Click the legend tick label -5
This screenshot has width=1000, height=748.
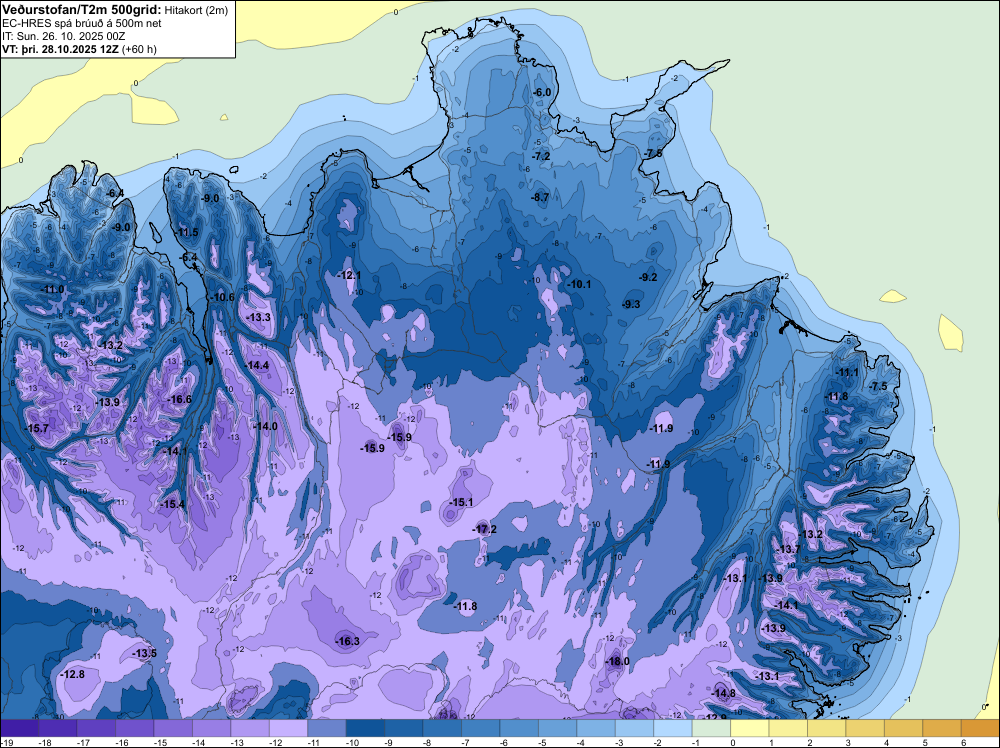(x=544, y=743)
